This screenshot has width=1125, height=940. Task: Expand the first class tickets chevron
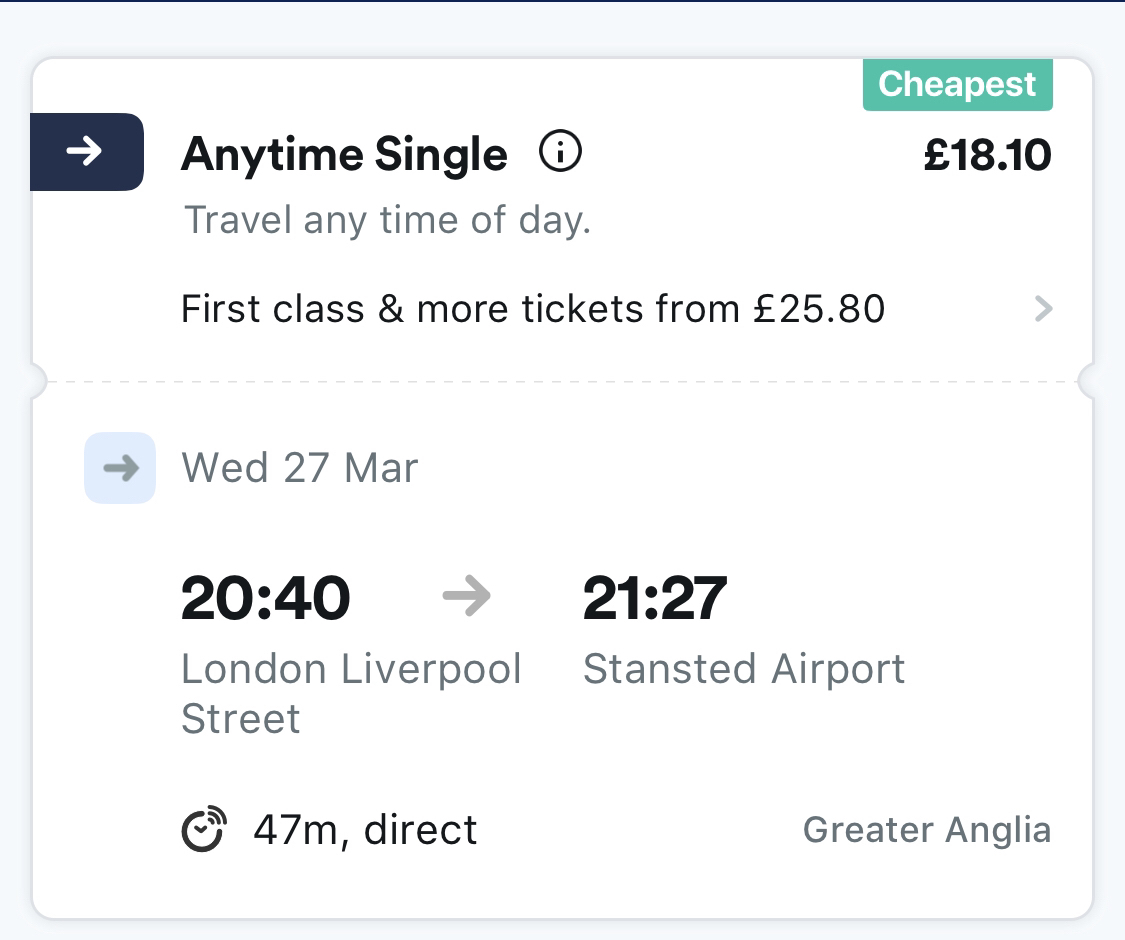coord(1042,309)
